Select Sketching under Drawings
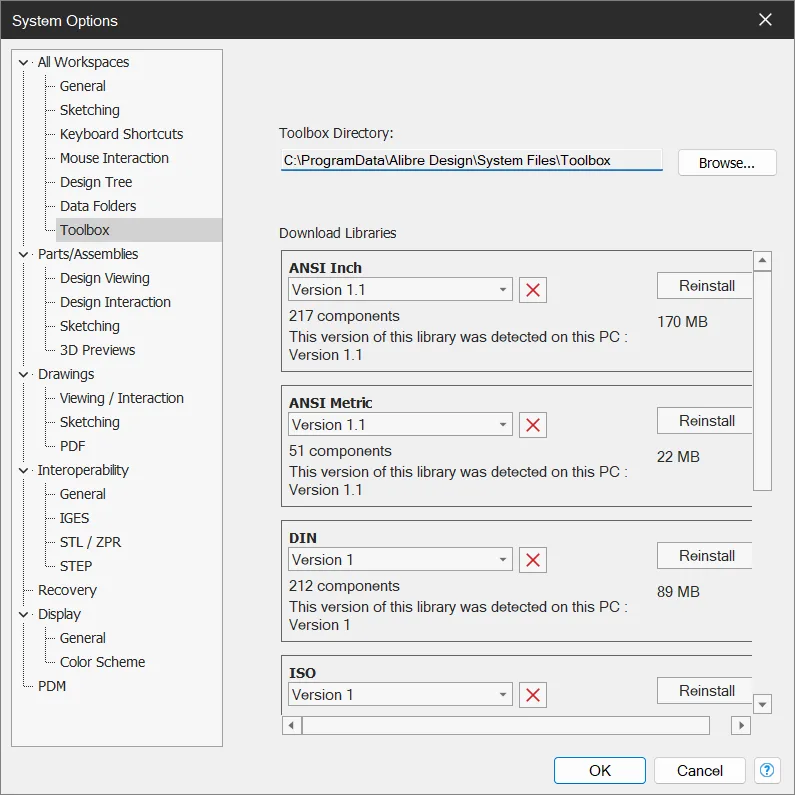 [x=90, y=422]
